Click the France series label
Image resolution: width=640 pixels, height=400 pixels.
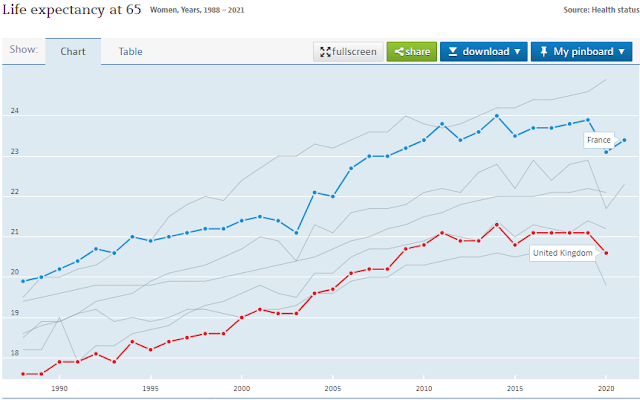click(x=599, y=140)
